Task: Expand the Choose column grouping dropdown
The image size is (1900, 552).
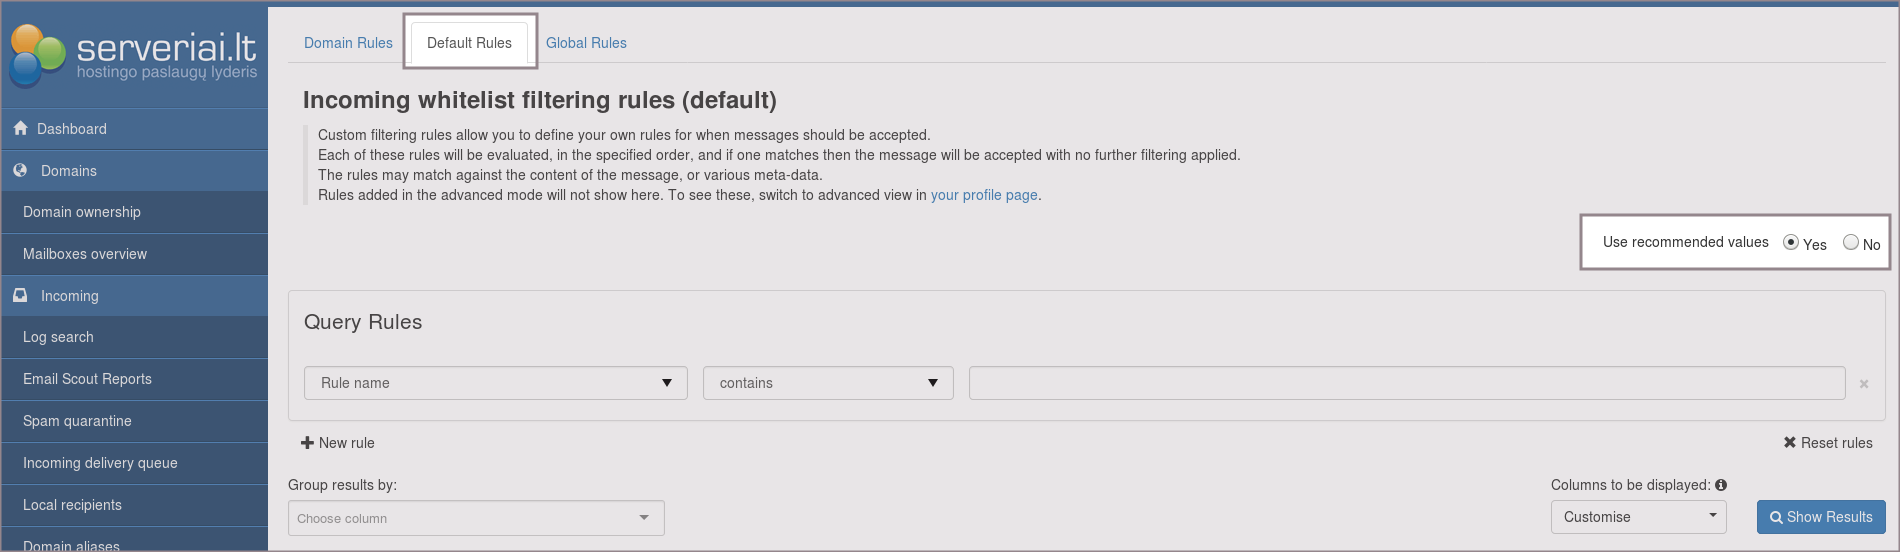Action: click(476, 518)
